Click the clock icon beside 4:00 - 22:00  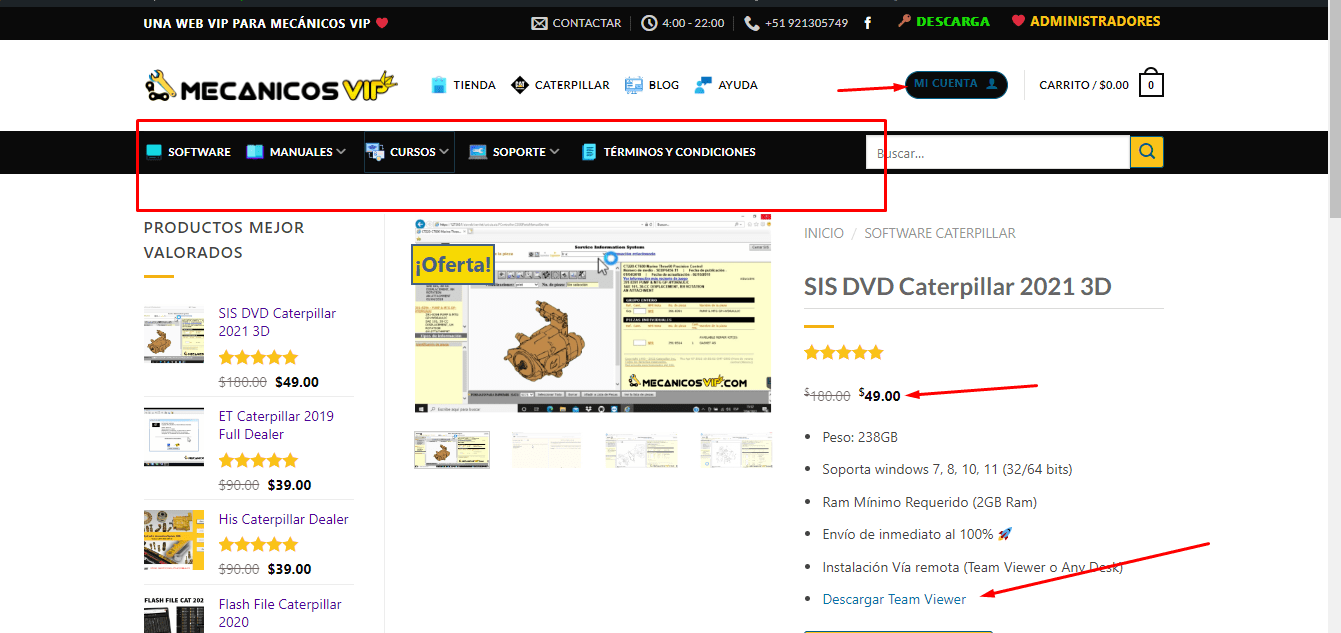[x=649, y=23]
